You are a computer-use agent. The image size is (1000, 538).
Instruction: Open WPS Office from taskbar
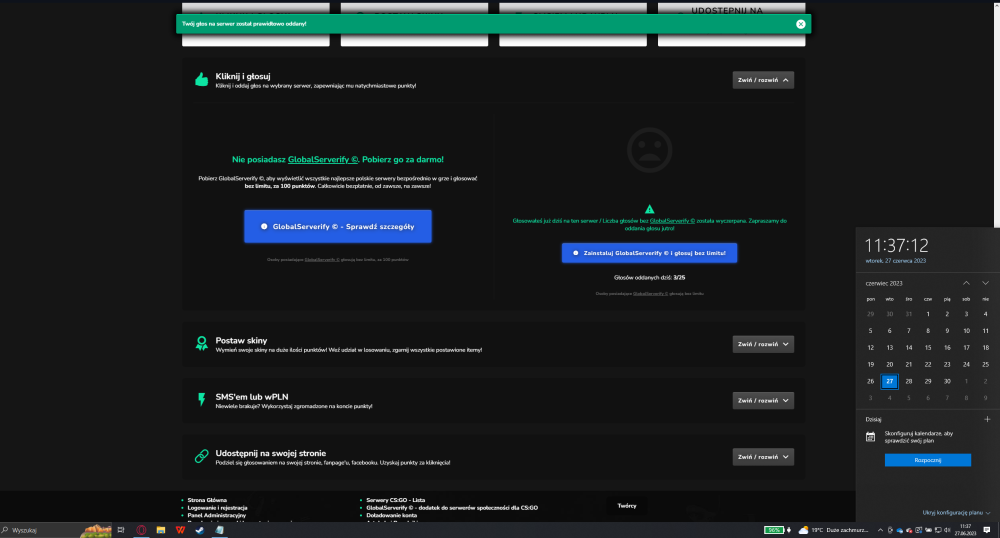(180, 530)
